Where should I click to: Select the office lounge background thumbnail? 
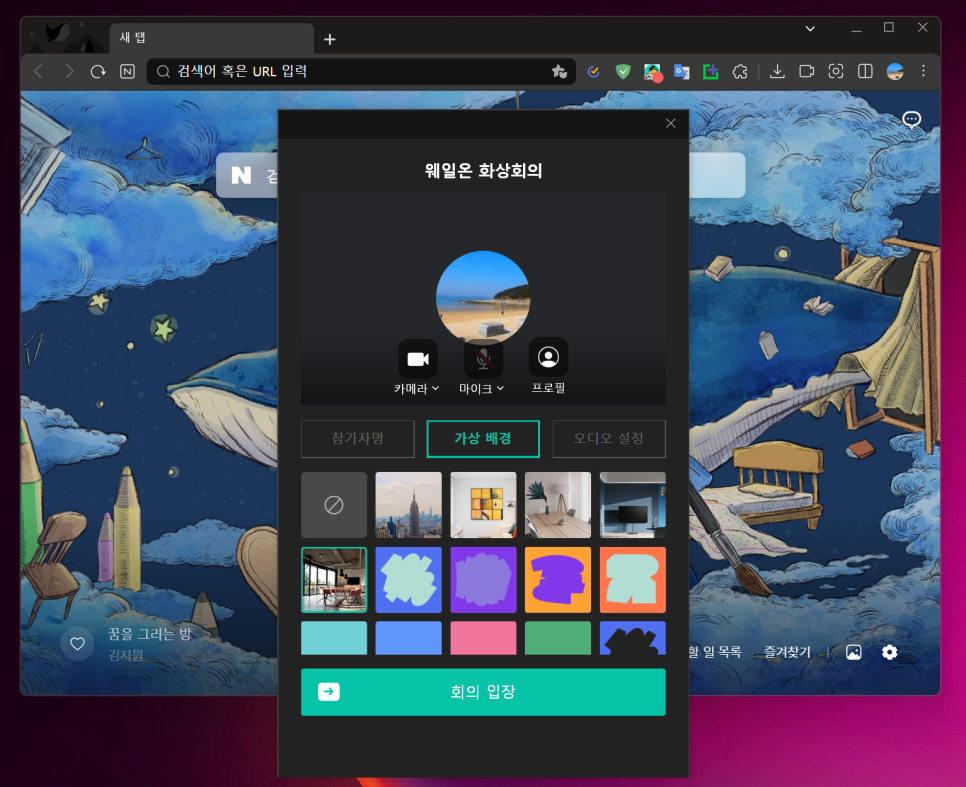coord(334,580)
